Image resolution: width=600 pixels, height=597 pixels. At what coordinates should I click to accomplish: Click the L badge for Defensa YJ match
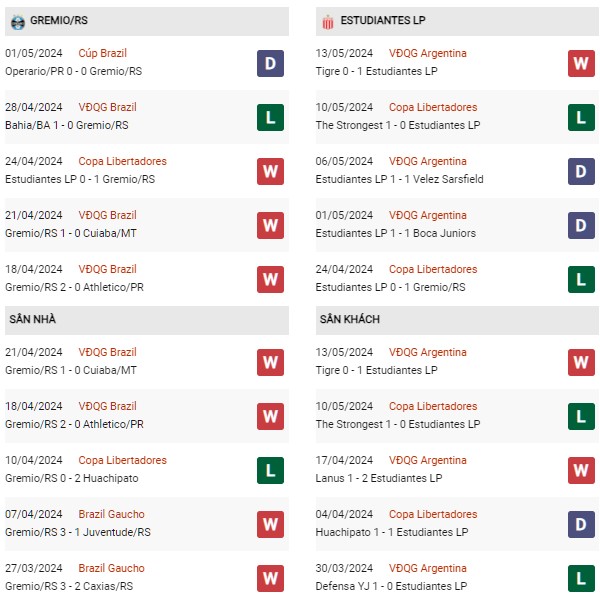(581, 578)
